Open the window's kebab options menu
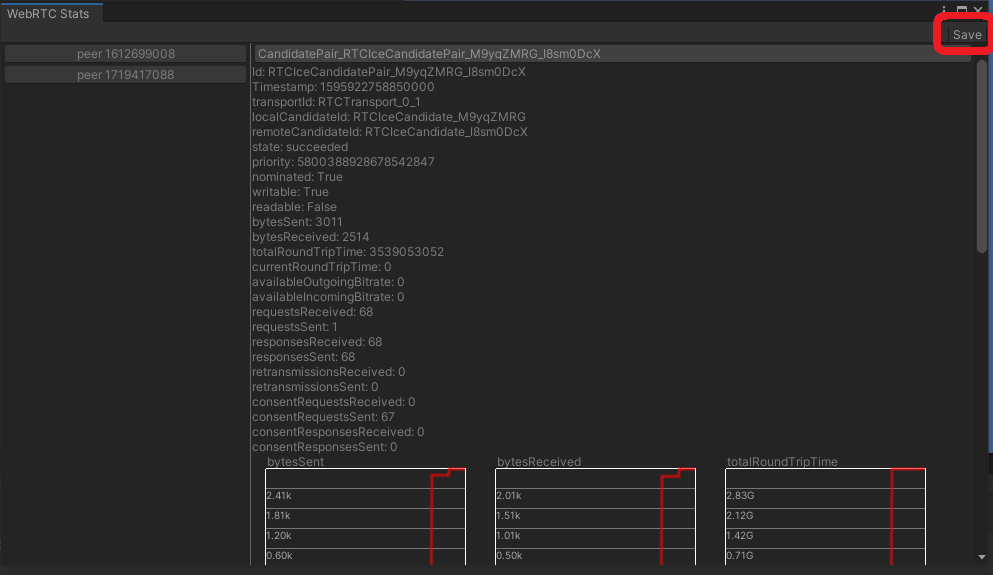 pyautogui.click(x=944, y=11)
